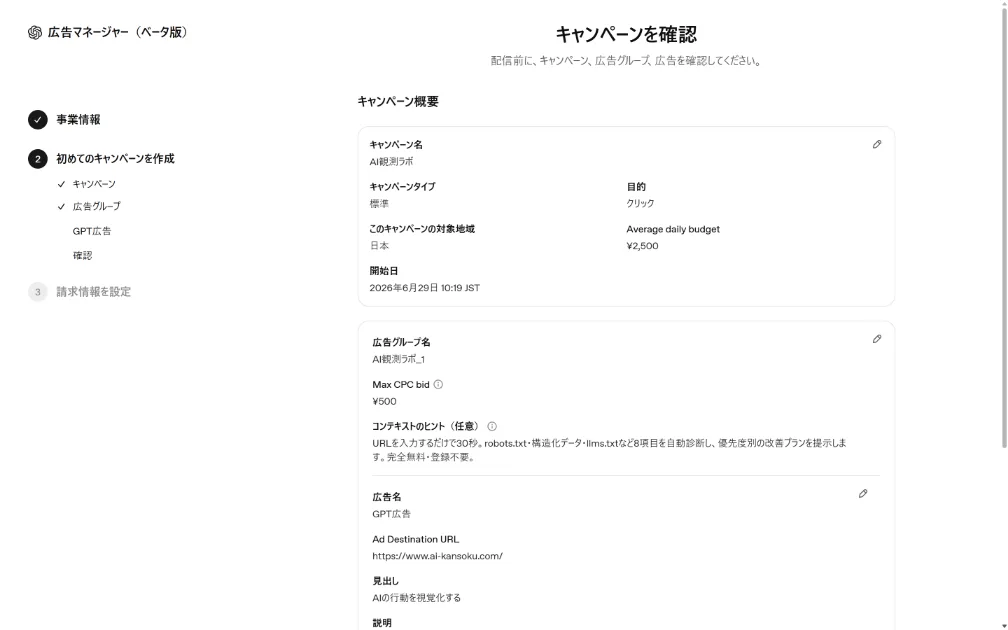Click the step 3 circle icon
This screenshot has width=1008, height=630.
(37, 292)
